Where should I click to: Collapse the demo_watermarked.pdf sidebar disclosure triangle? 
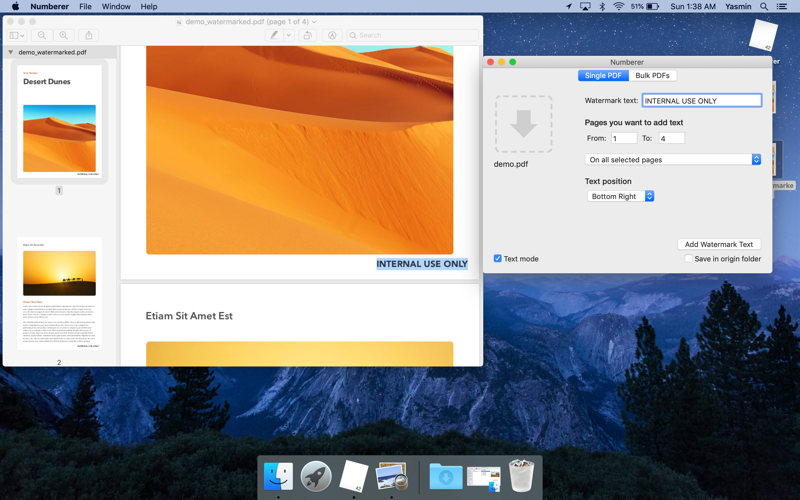point(11,52)
